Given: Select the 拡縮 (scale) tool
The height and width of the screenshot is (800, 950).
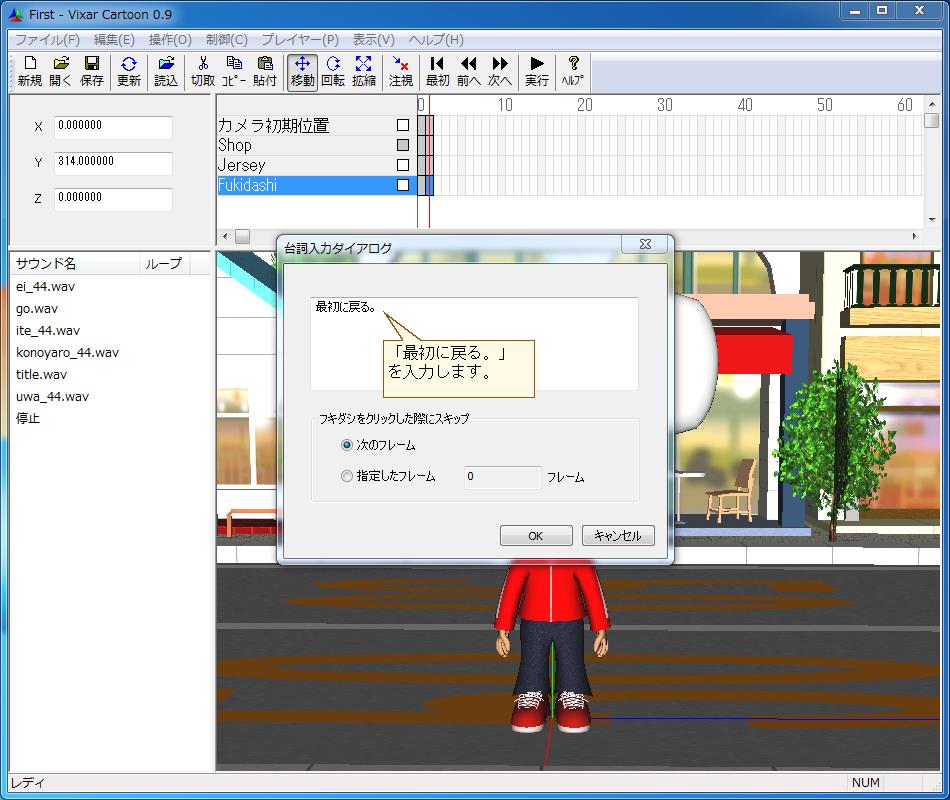Looking at the screenshot, I should pos(364,71).
